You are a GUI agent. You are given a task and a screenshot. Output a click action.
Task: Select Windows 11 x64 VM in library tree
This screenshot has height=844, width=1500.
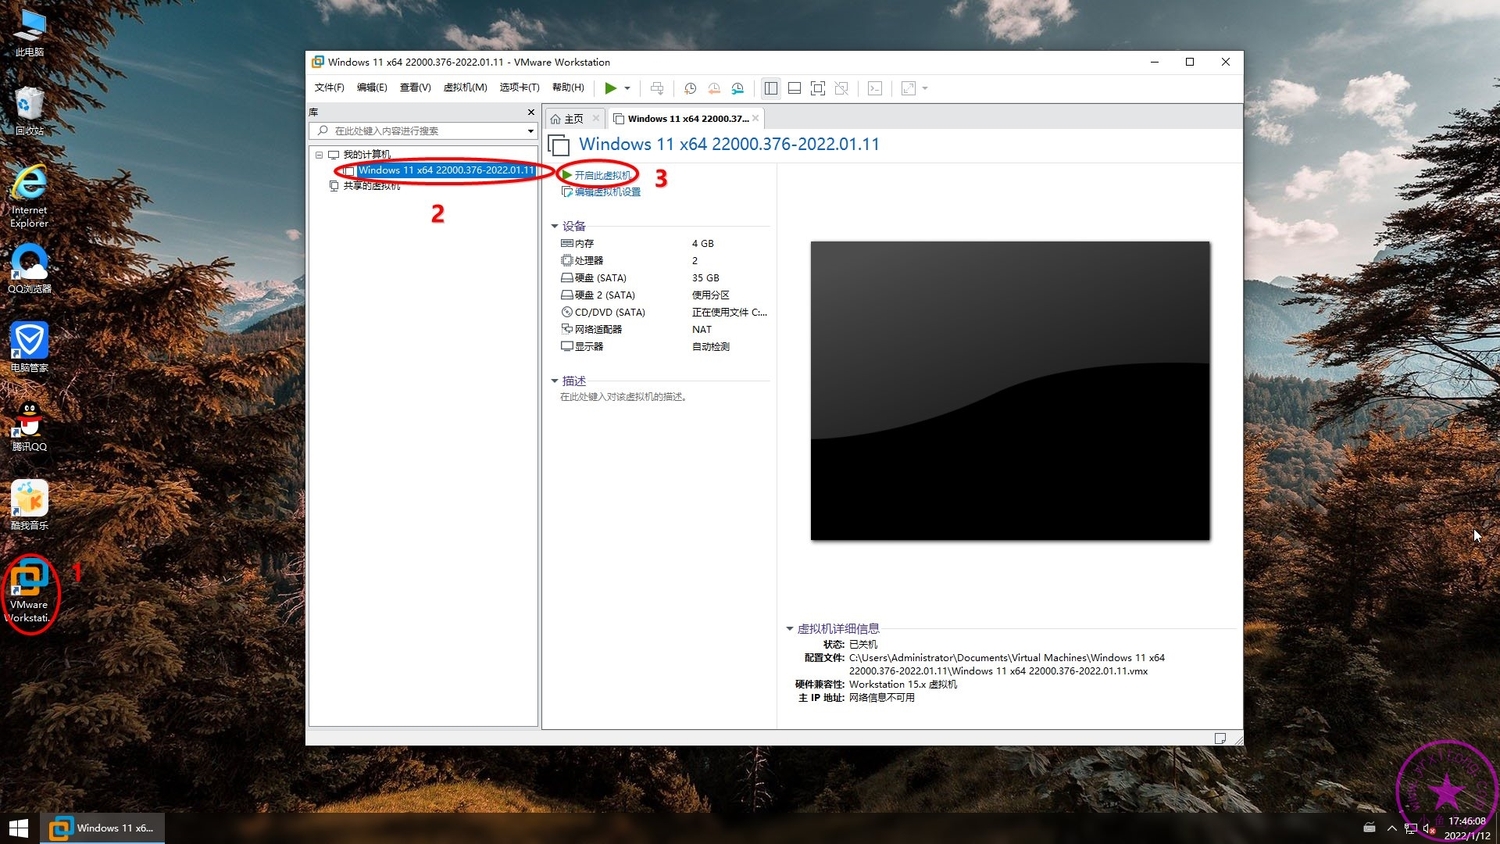click(x=446, y=170)
